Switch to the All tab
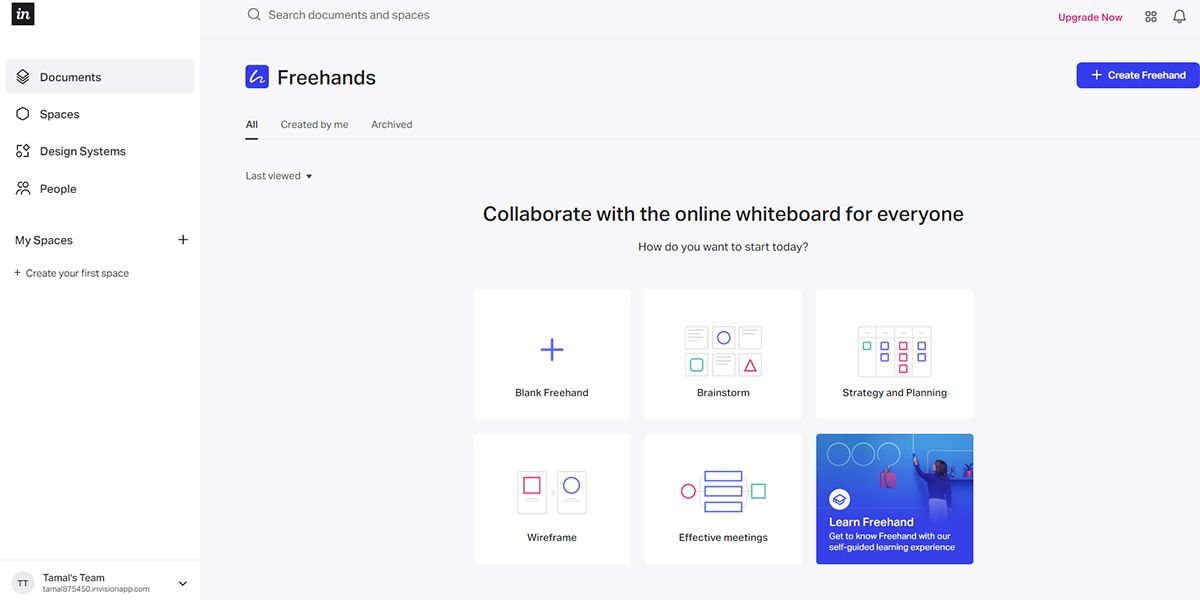 point(252,125)
